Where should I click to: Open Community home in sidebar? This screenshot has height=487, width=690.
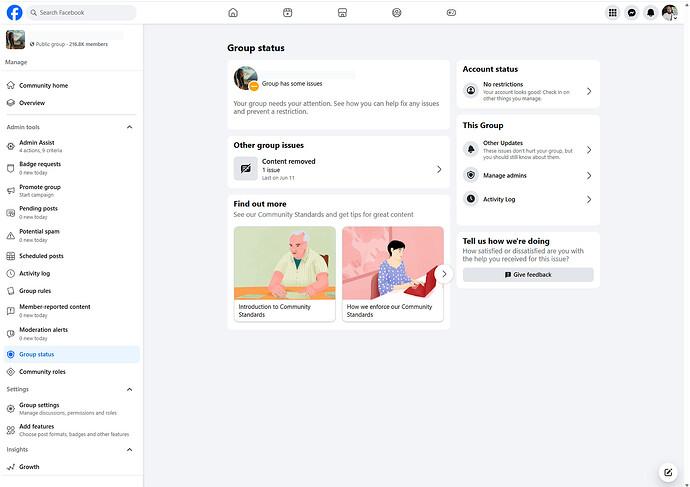[x=71, y=85]
